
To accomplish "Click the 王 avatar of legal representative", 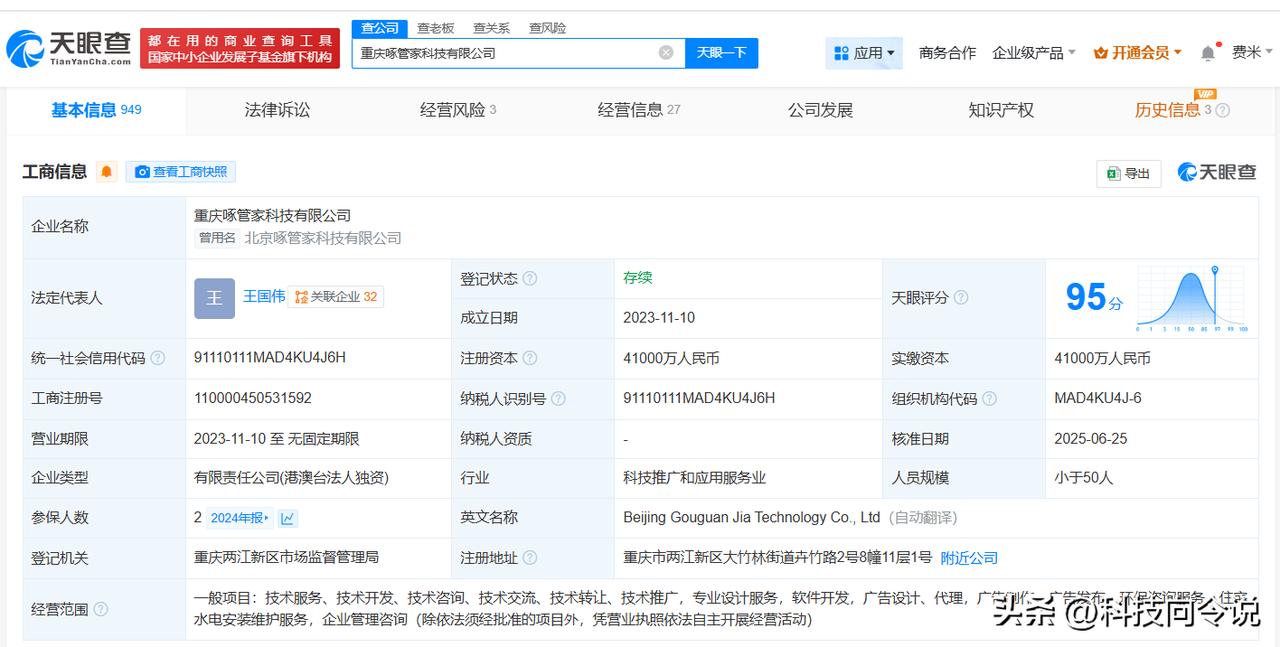I will [x=214, y=298].
